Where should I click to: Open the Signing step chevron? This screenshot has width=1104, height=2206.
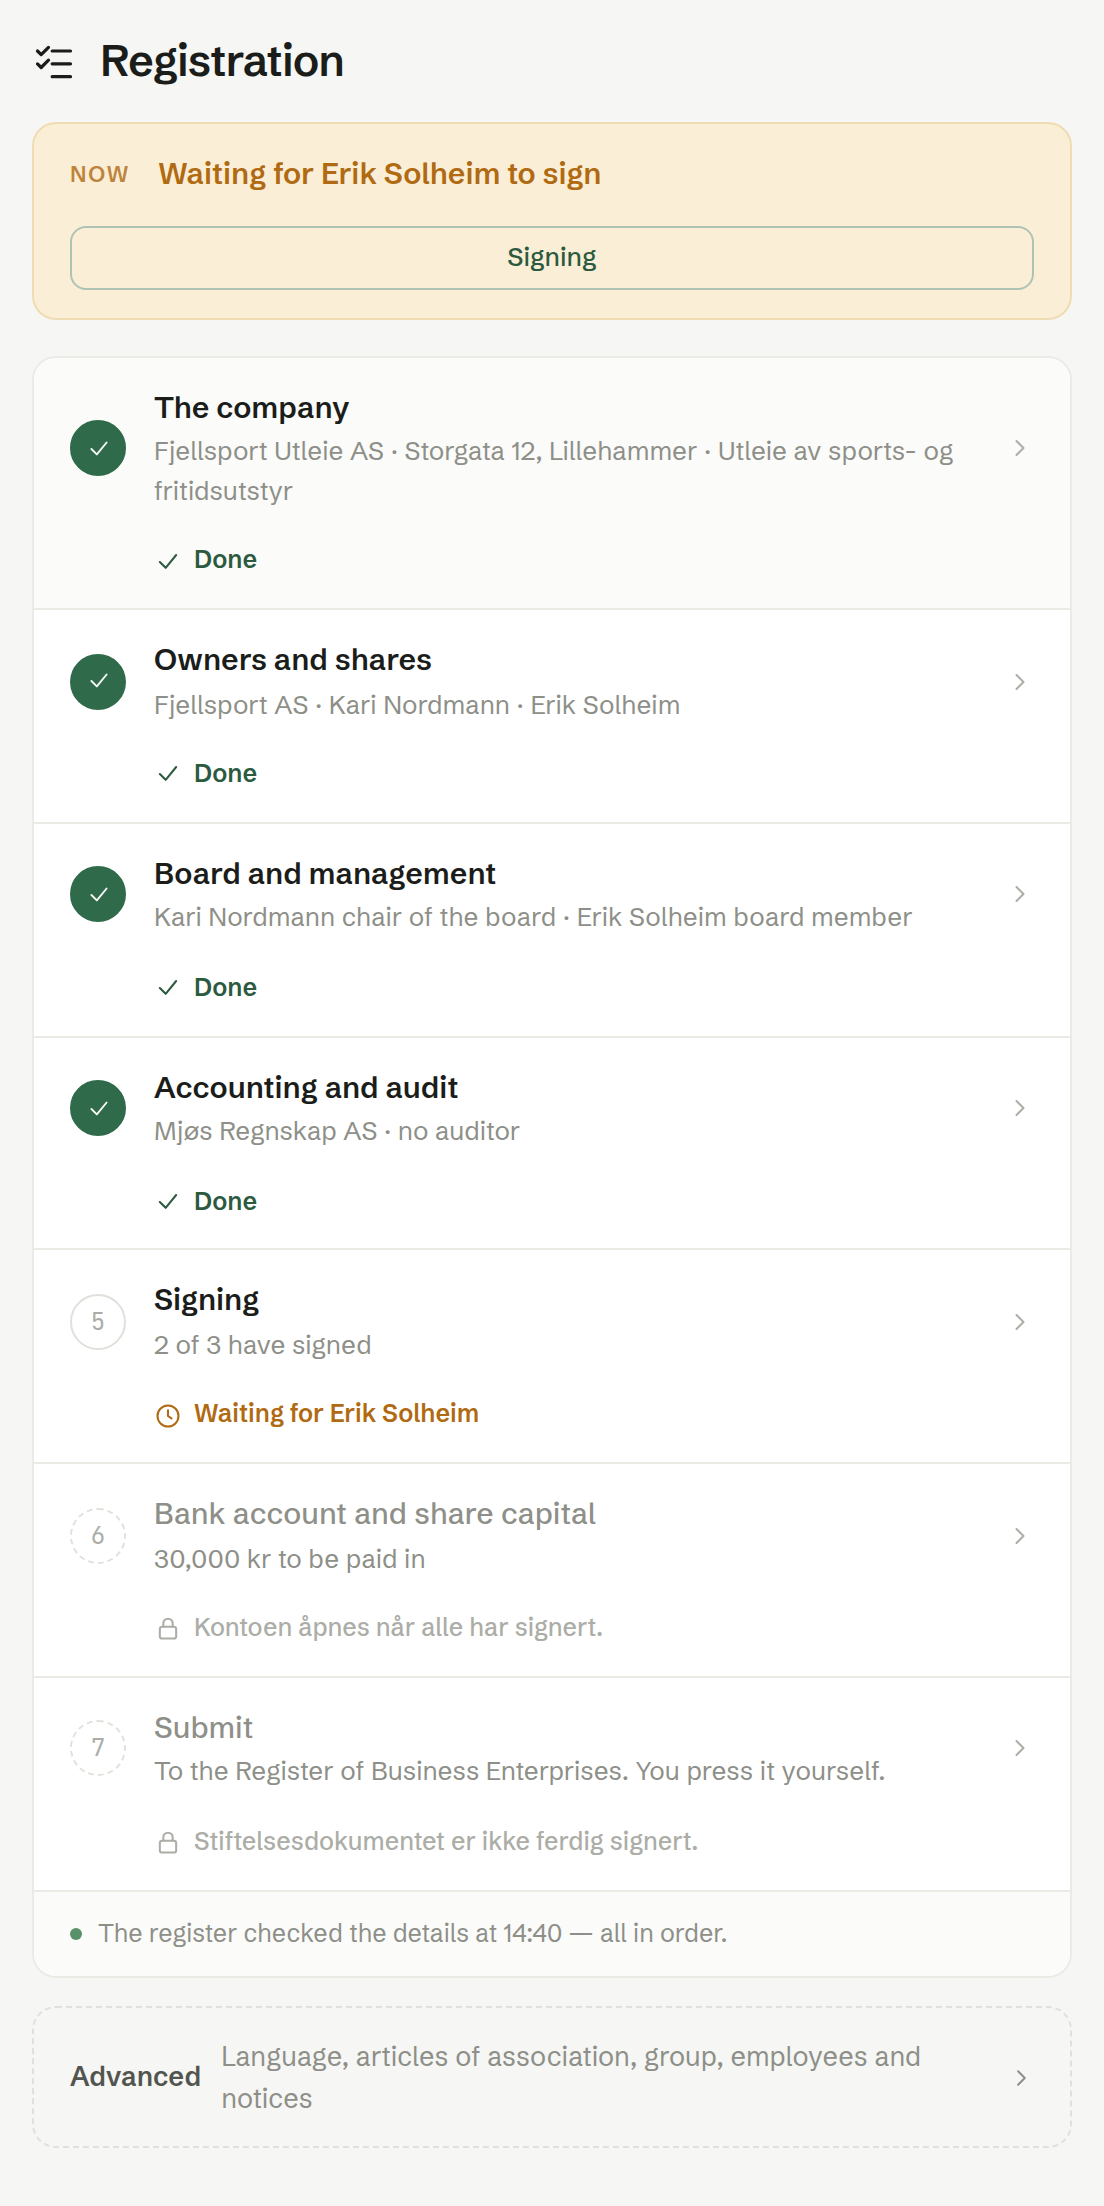tap(1020, 1322)
